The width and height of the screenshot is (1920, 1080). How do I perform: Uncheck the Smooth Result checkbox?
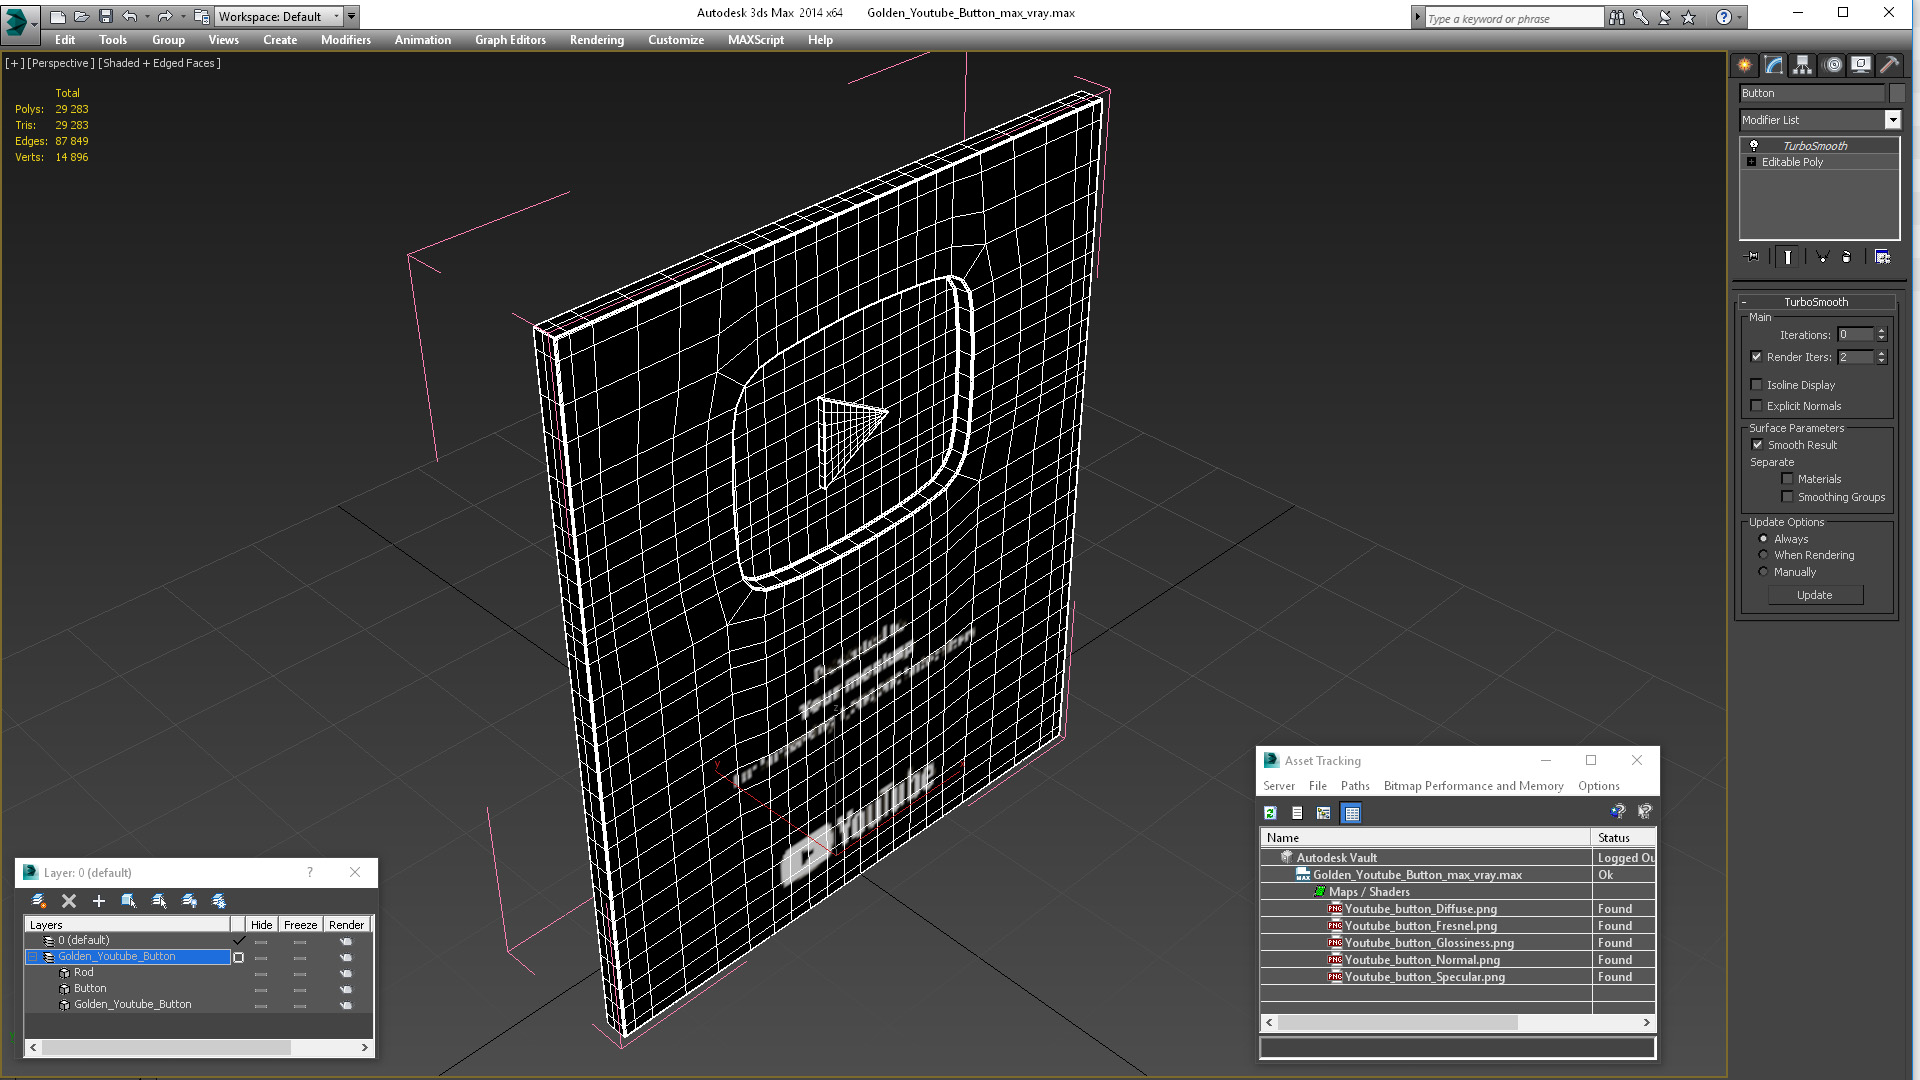point(1757,445)
